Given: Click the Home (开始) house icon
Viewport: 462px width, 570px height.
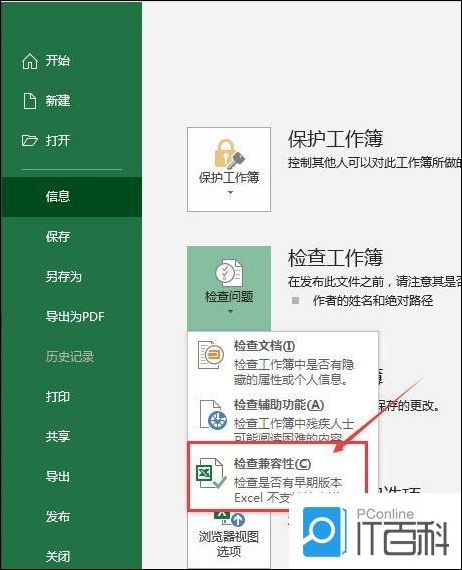Looking at the screenshot, I should (x=30, y=61).
